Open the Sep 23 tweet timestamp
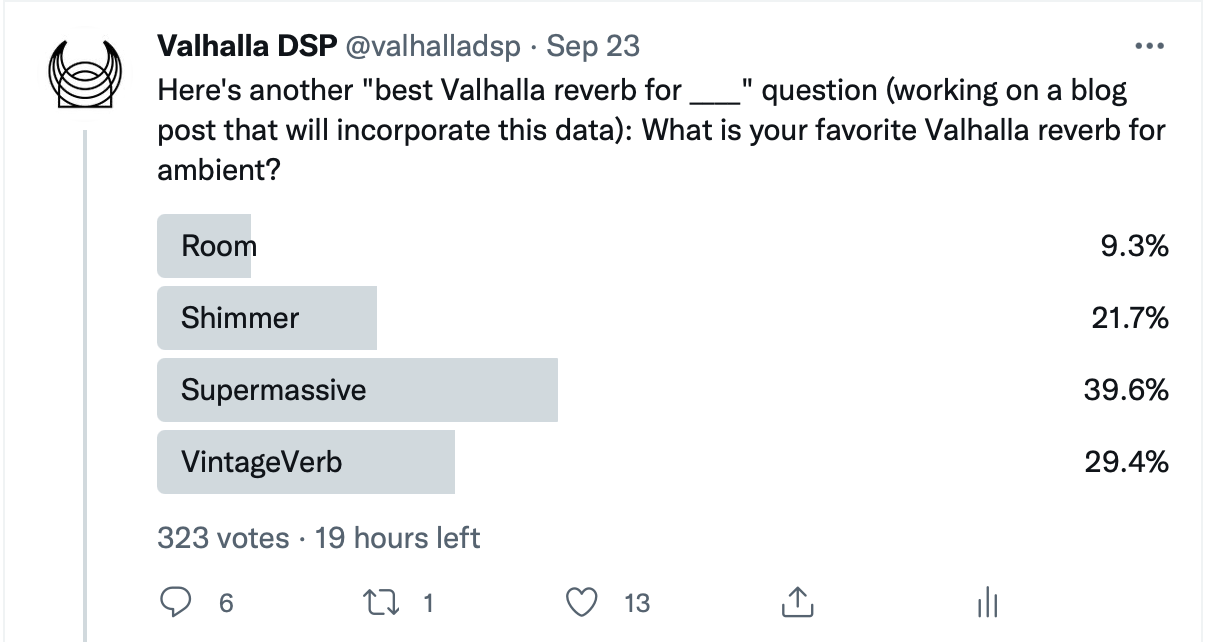The height and width of the screenshot is (642, 1208). pyautogui.click(x=594, y=46)
